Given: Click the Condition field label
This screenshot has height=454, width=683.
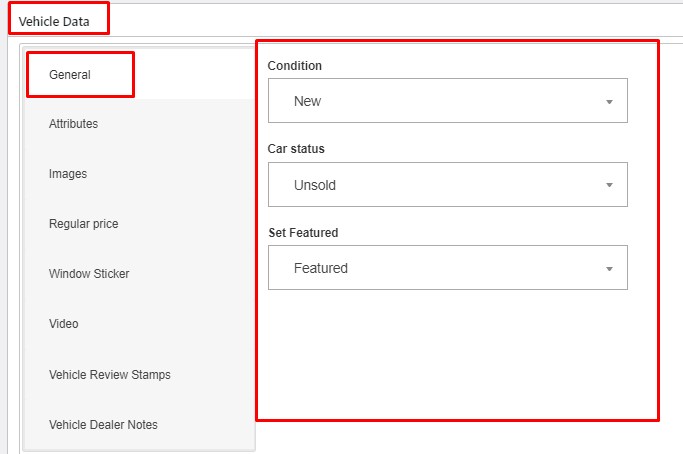Looking at the screenshot, I should [295, 66].
